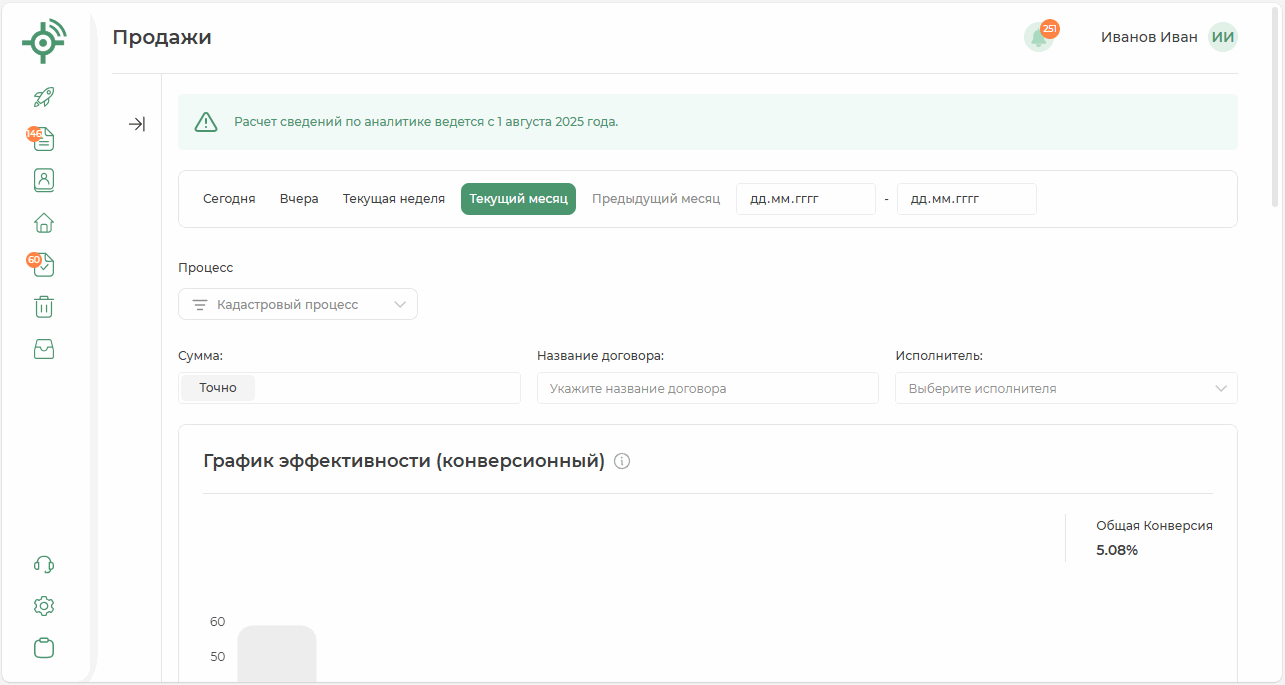This screenshot has height=685, width=1285.
Task: Open the support headset icon
Action: 44,564
